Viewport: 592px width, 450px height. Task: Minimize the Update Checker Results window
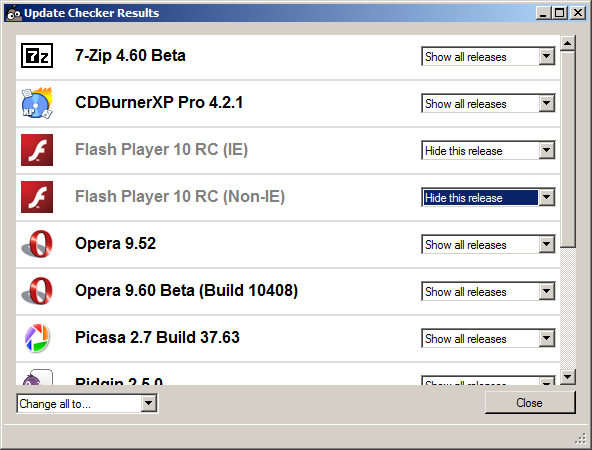tap(543, 13)
